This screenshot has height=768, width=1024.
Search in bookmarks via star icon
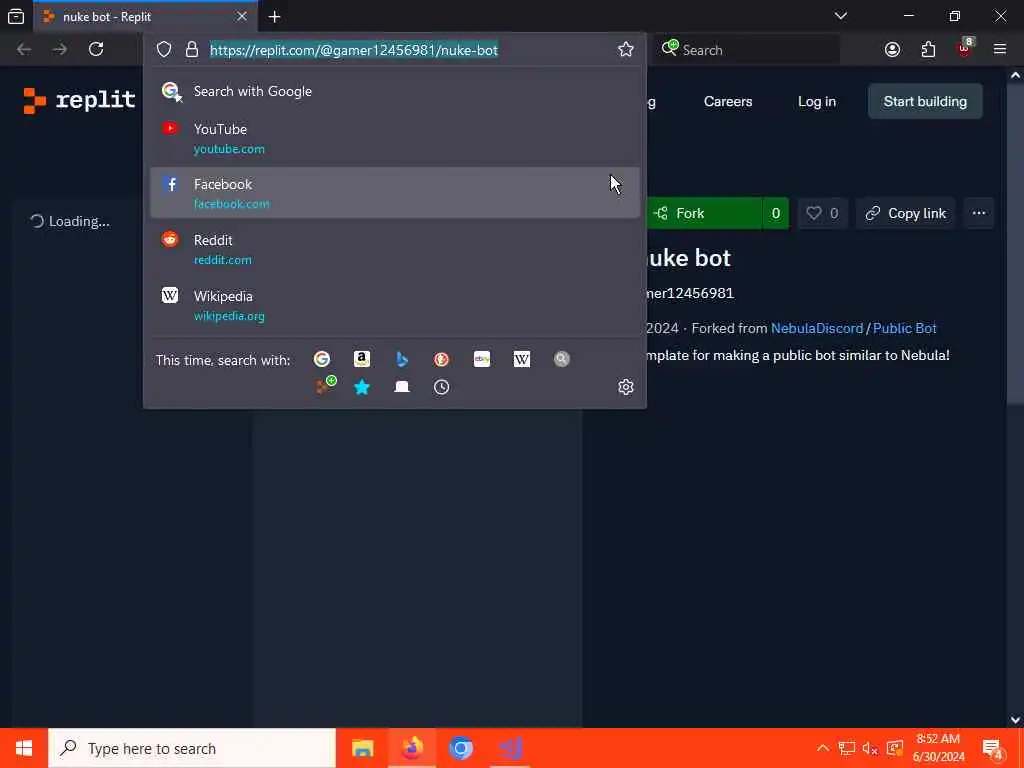coord(362,387)
